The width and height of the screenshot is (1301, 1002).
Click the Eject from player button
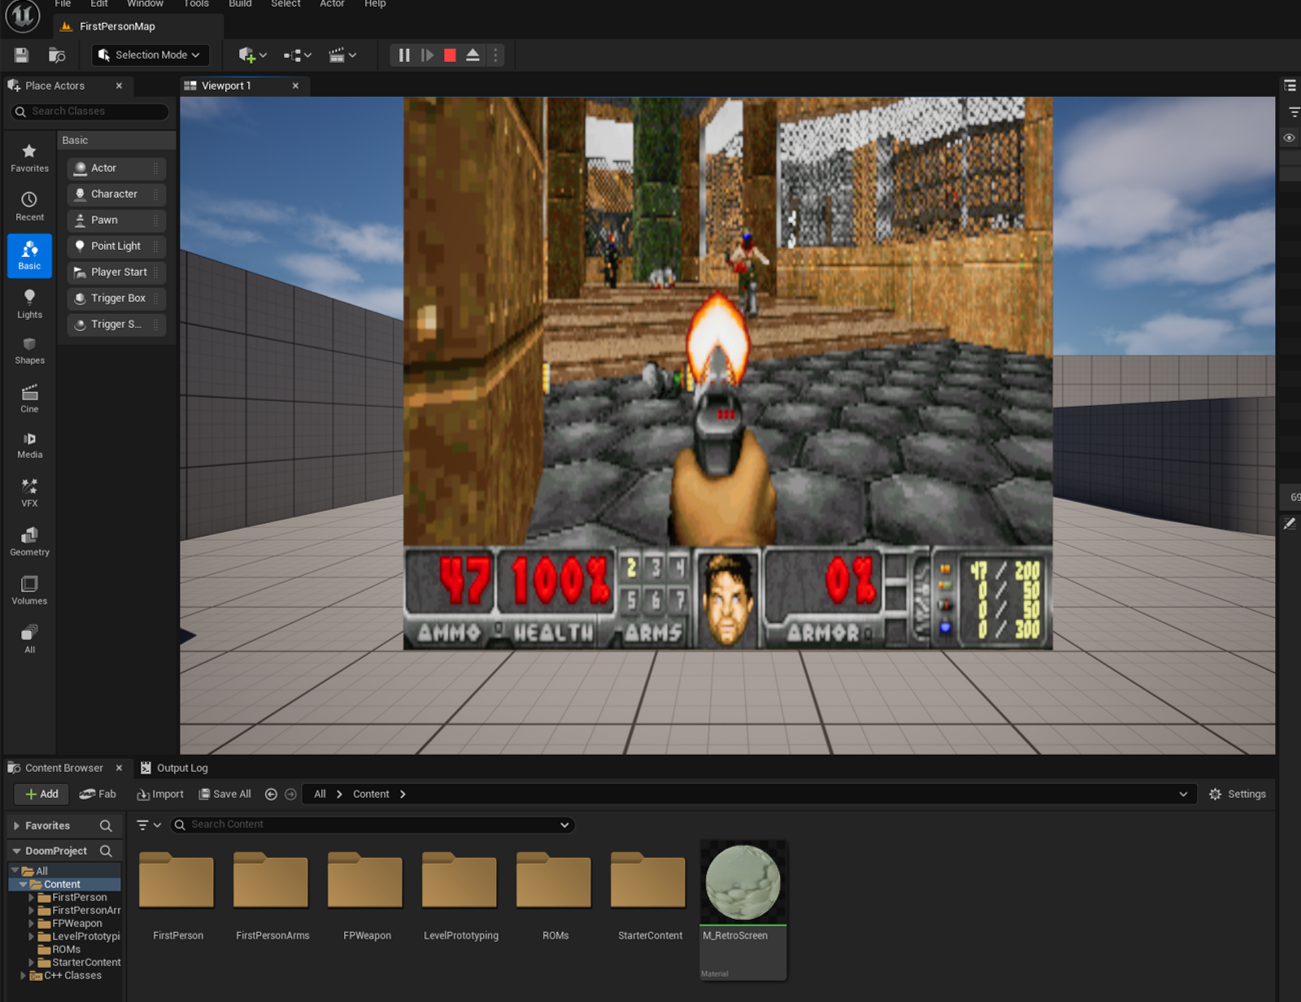pos(473,55)
